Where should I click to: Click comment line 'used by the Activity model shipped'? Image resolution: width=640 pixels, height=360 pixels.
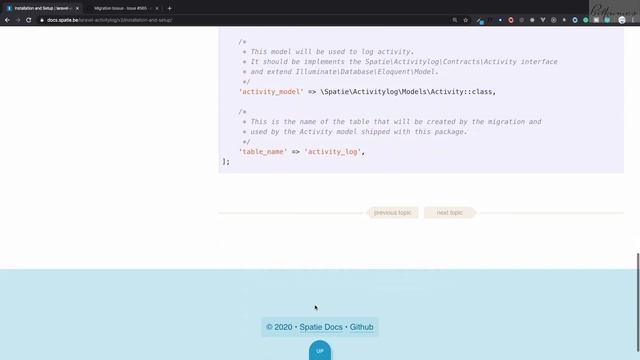click(x=358, y=132)
